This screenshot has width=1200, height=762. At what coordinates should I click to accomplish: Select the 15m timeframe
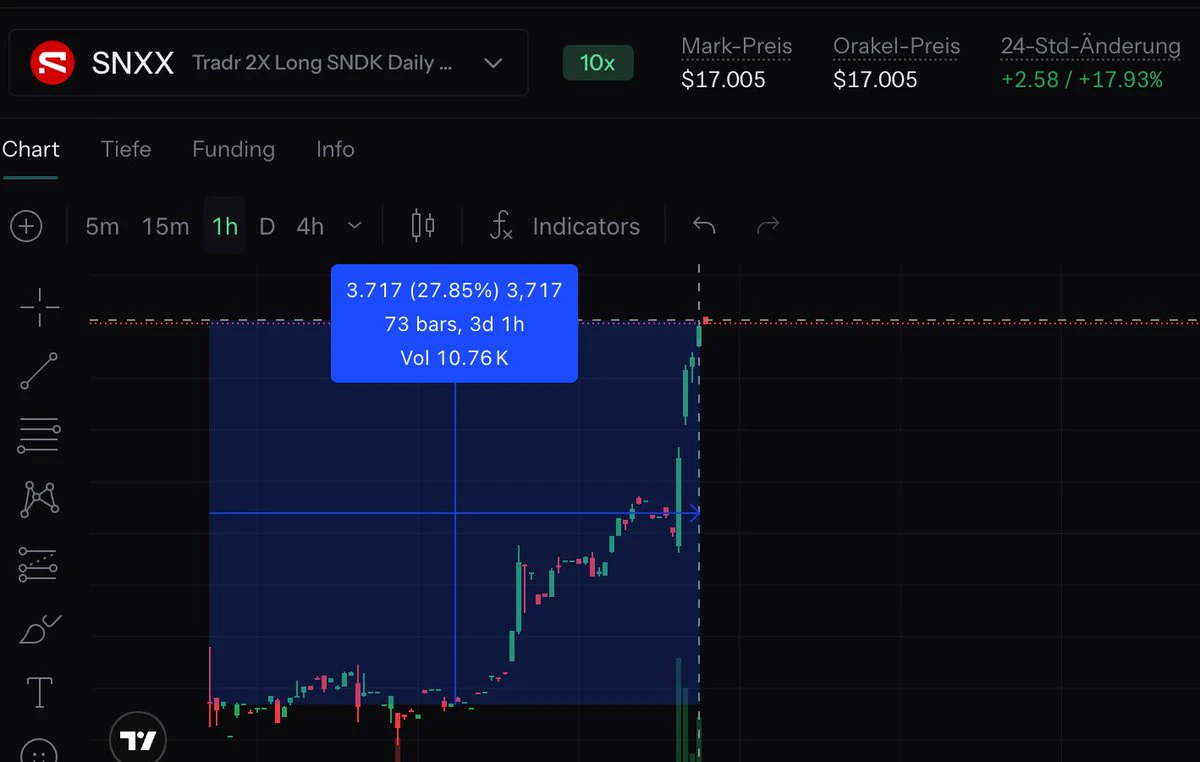click(165, 227)
